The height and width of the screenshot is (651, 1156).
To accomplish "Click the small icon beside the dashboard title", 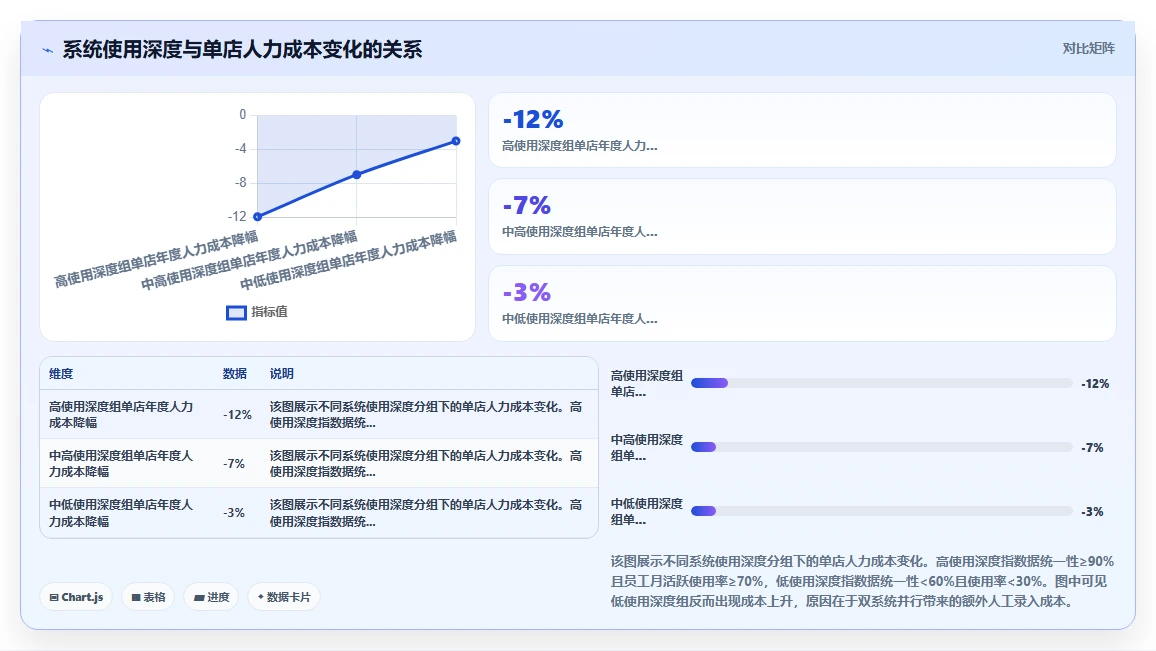I will coord(48,50).
